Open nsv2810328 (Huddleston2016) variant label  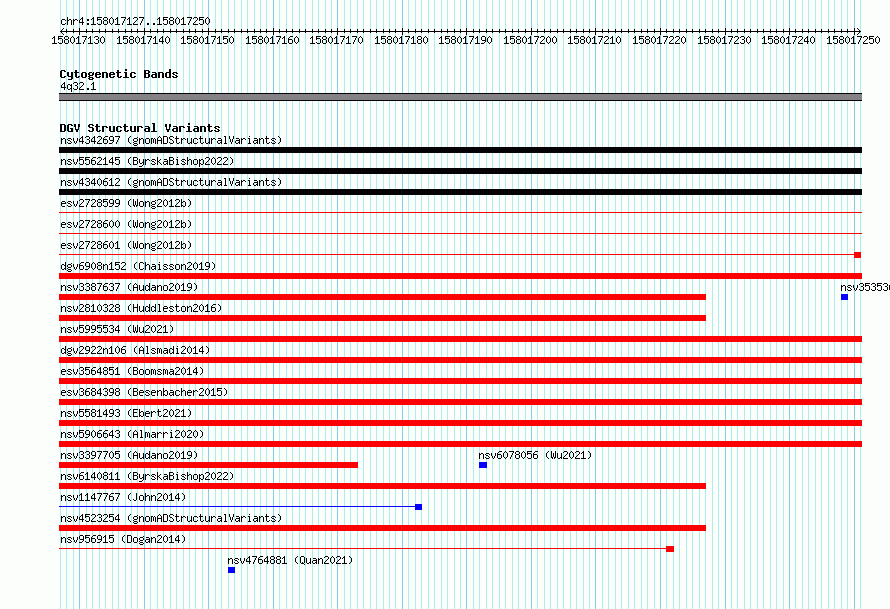[x=141, y=308]
